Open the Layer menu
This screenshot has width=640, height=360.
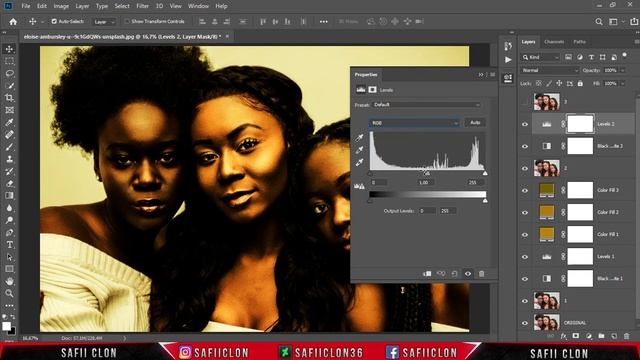[82, 6]
